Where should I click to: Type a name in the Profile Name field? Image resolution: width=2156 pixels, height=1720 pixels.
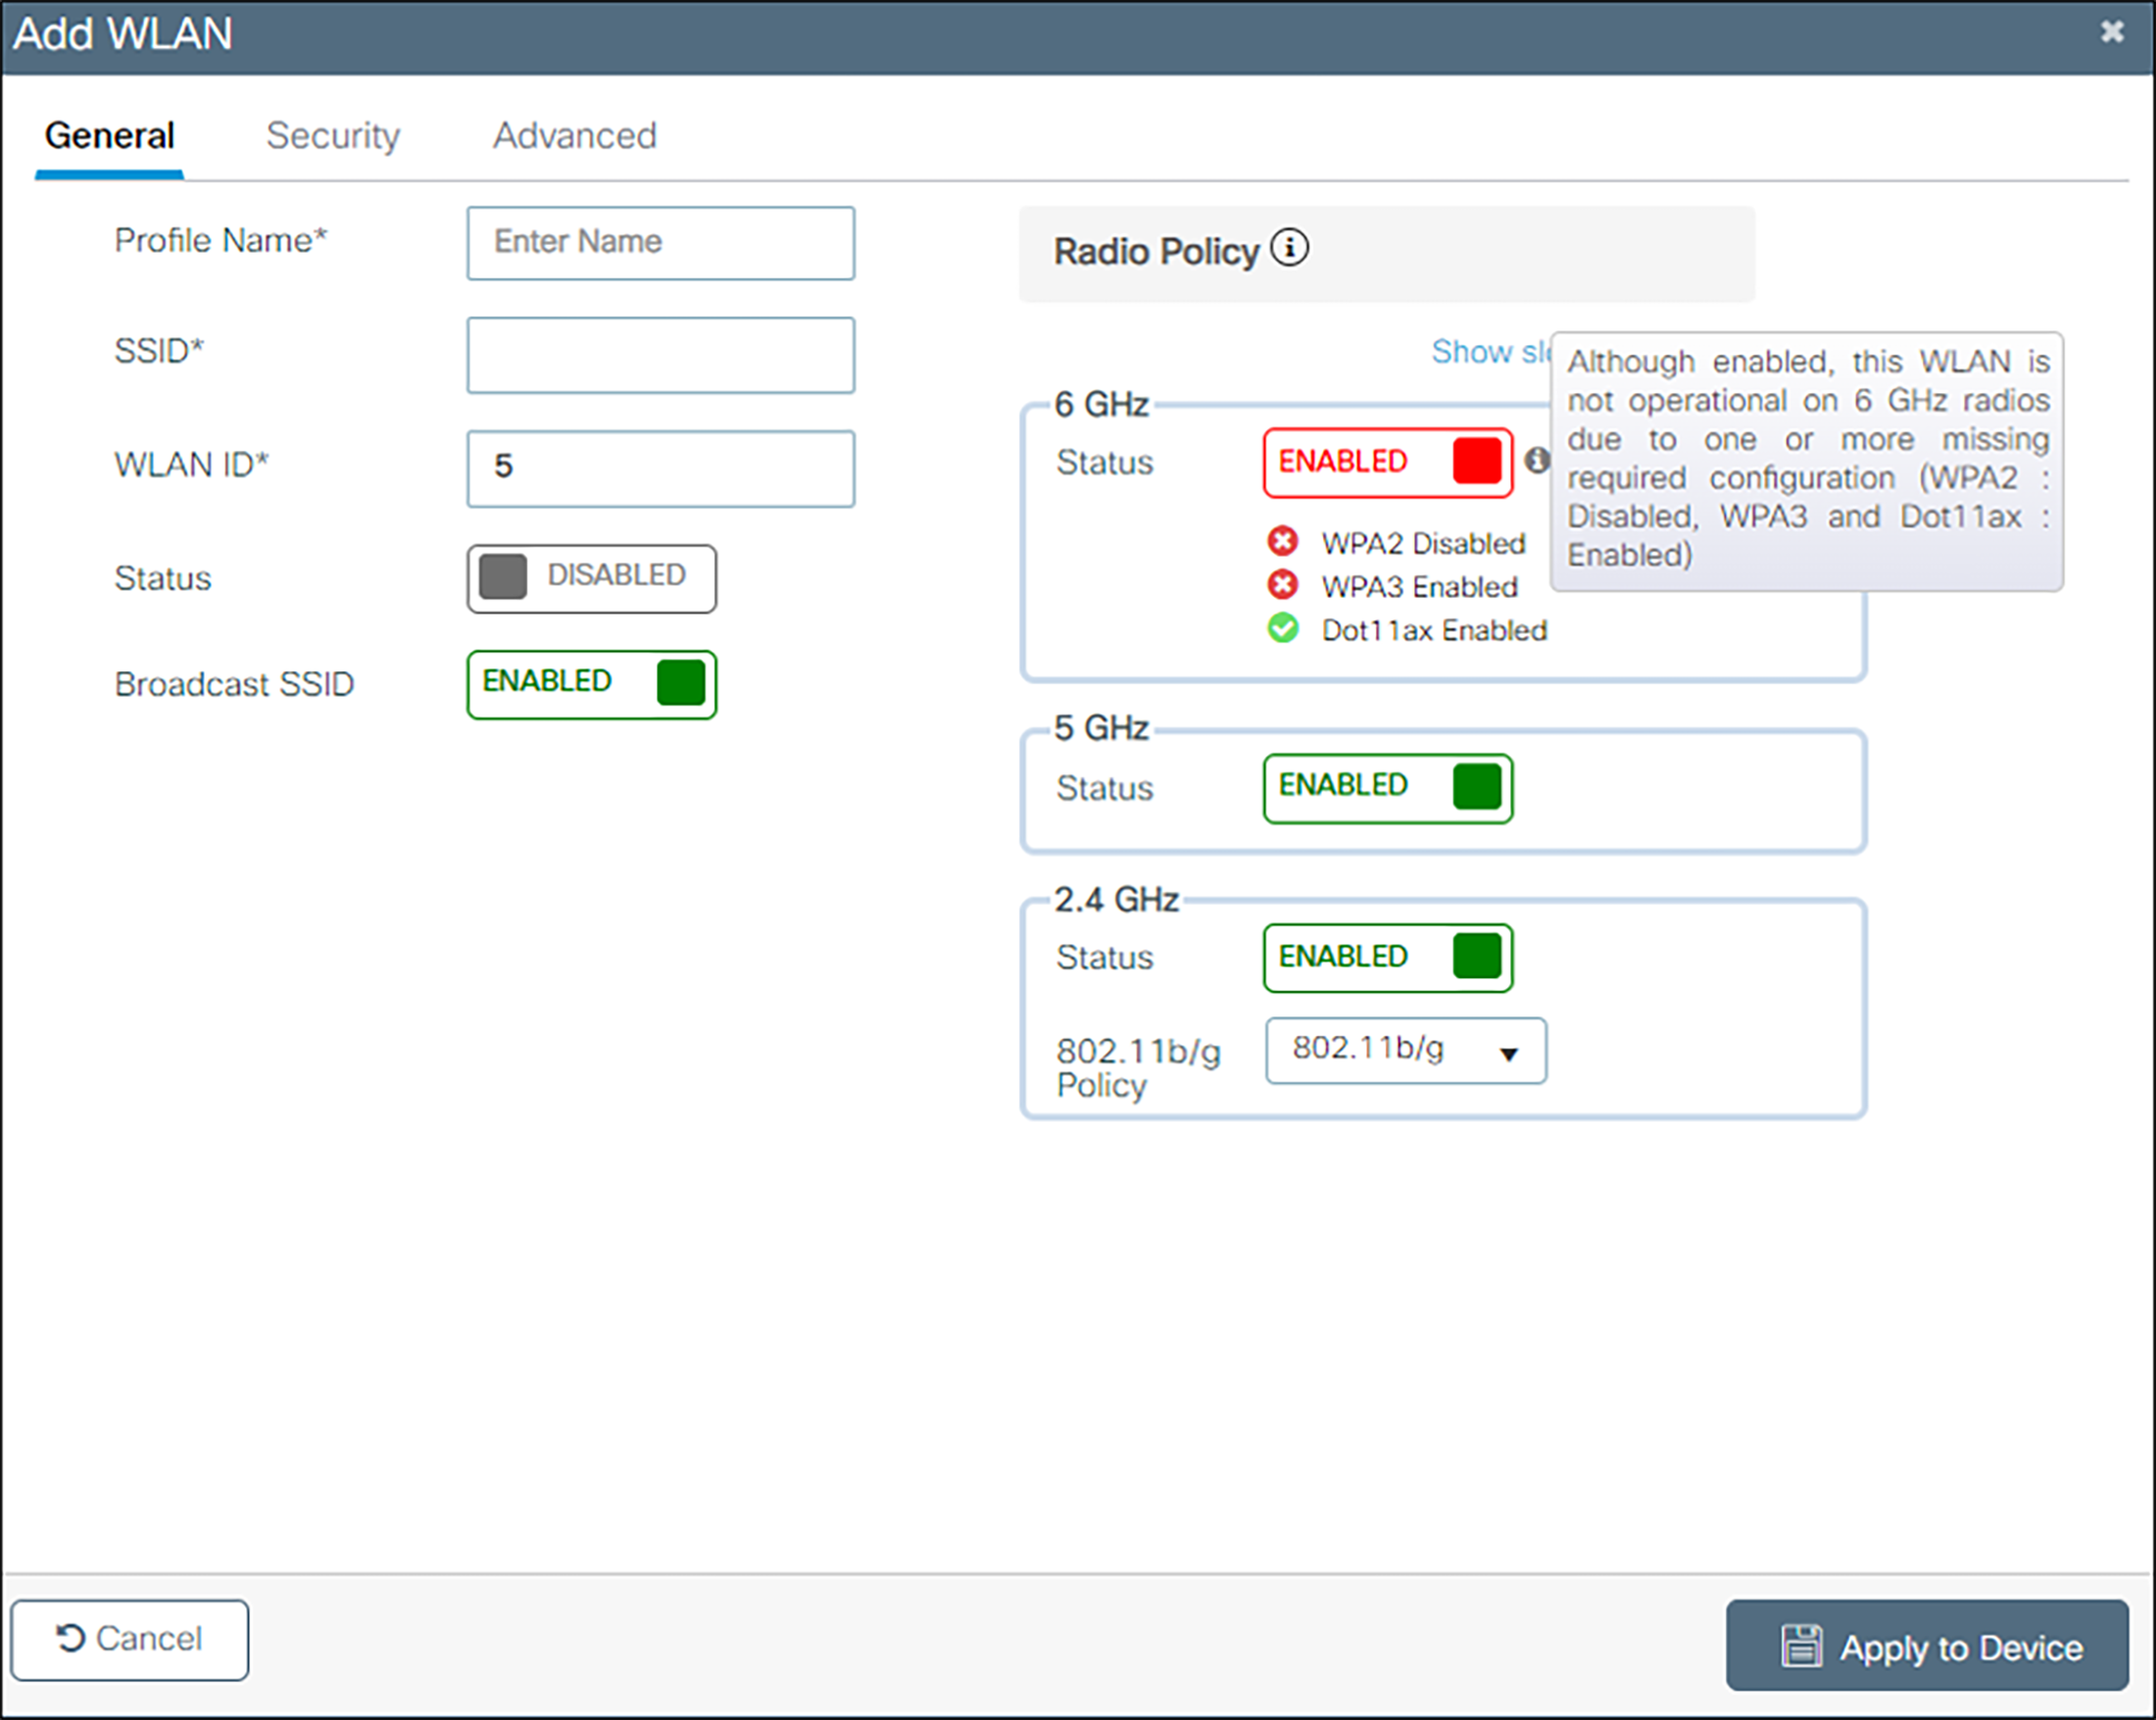click(660, 242)
